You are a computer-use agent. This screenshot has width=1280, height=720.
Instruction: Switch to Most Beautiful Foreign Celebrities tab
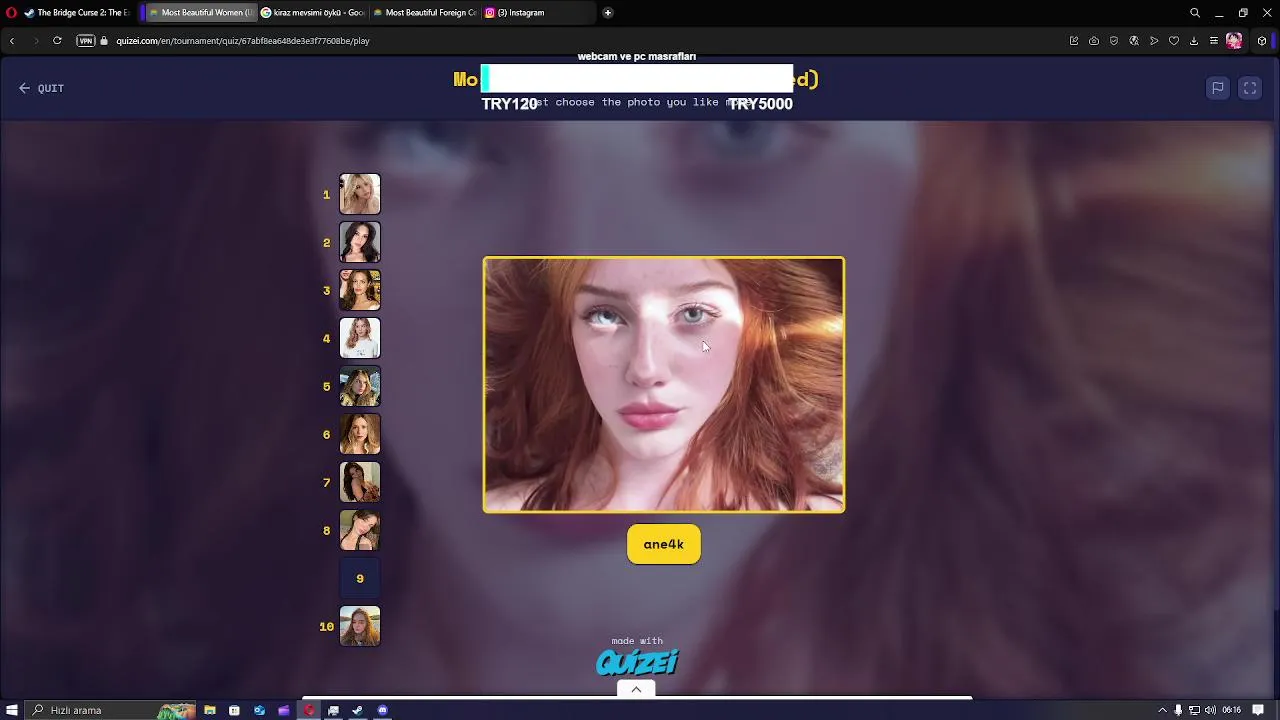pos(424,13)
